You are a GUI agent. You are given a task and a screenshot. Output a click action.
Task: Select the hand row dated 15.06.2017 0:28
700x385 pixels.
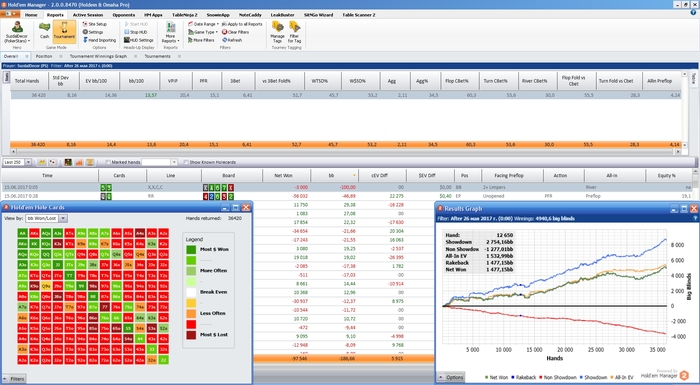click(x=347, y=196)
